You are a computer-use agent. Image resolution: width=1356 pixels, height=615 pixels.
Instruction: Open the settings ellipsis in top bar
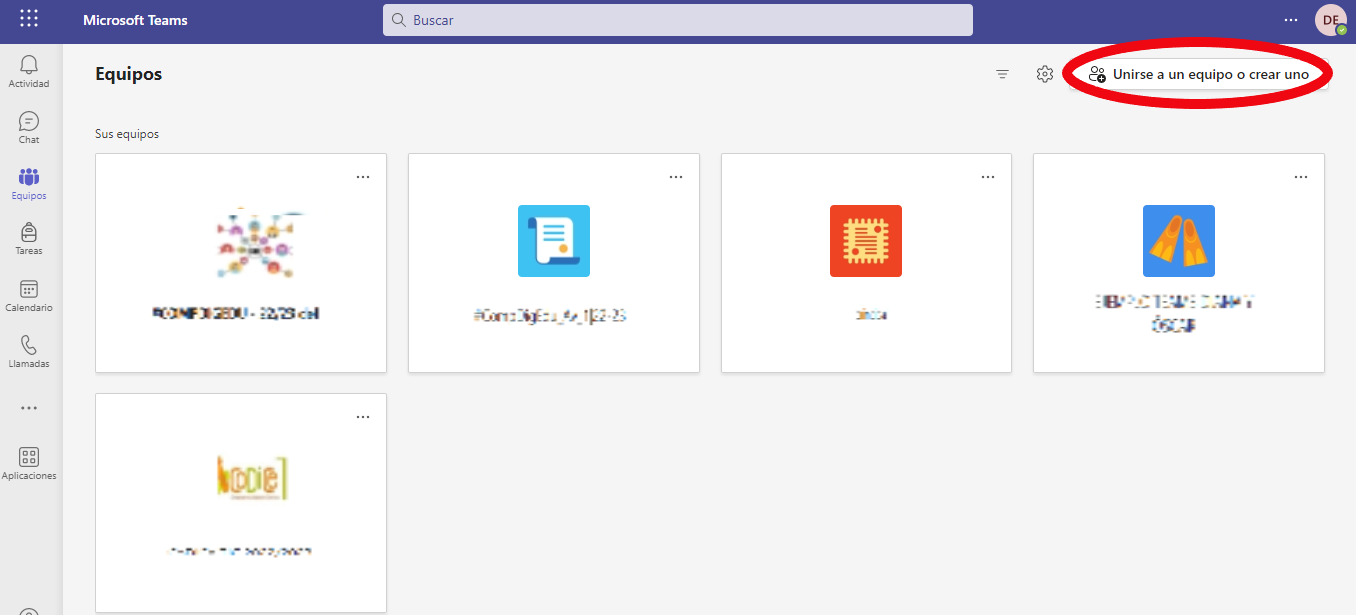point(1291,20)
